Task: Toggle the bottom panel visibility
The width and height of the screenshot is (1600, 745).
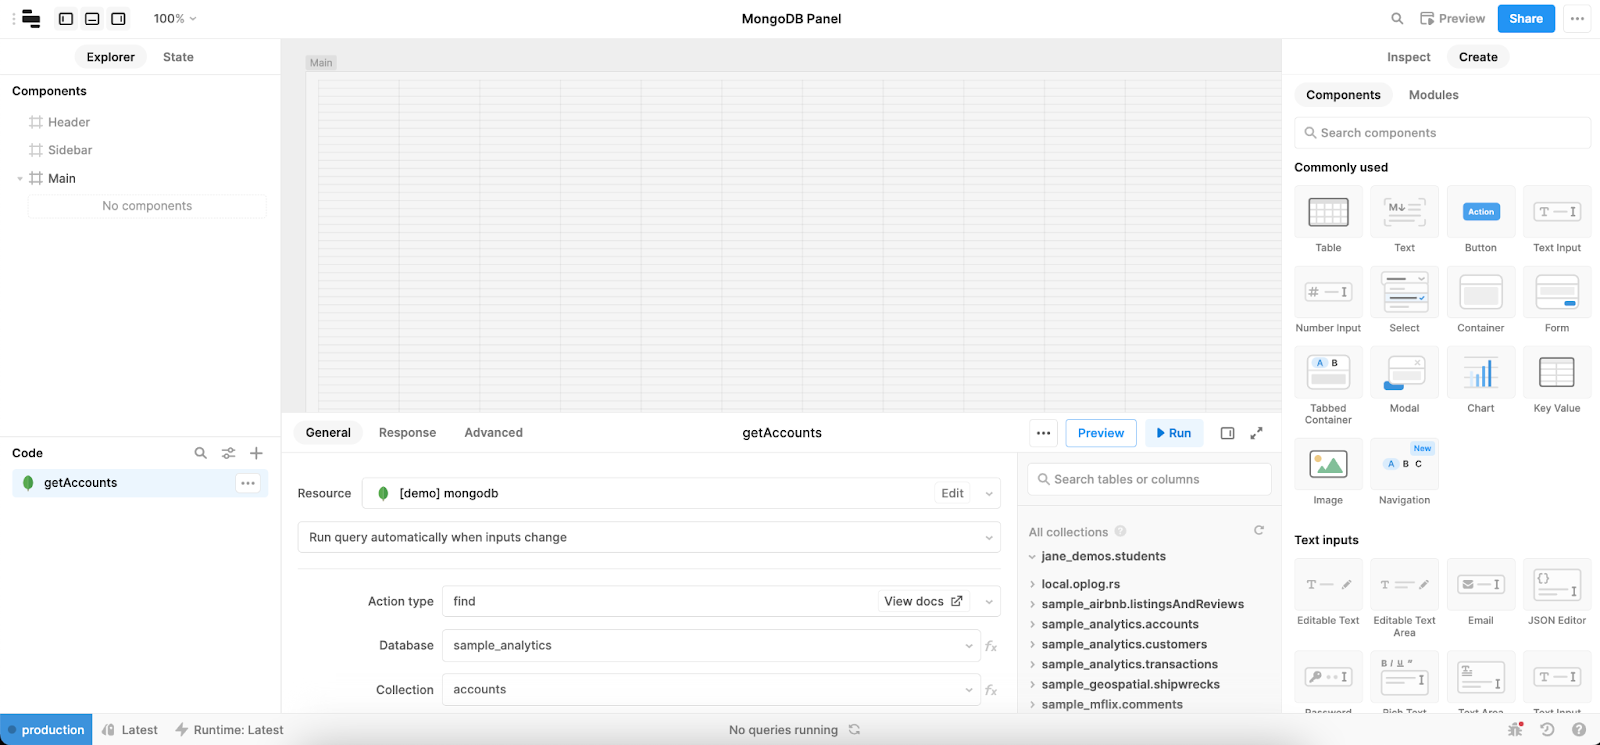Action: [x=92, y=18]
